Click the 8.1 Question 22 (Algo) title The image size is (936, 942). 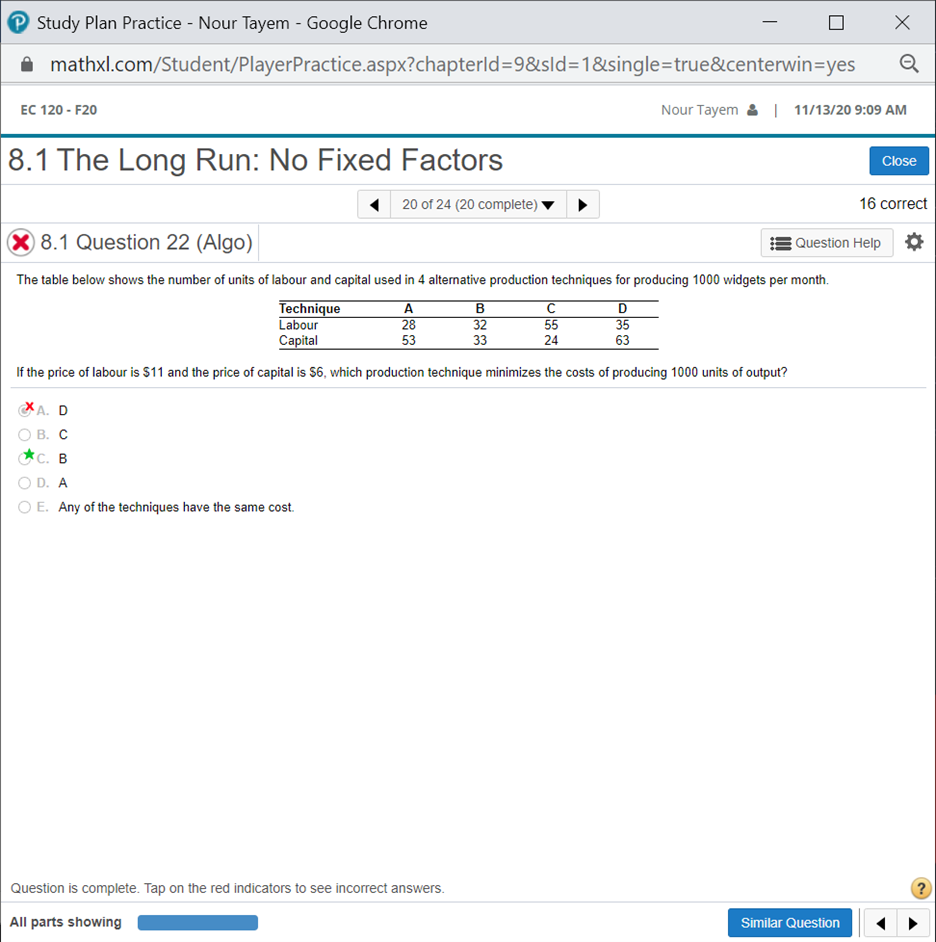coord(147,242)
